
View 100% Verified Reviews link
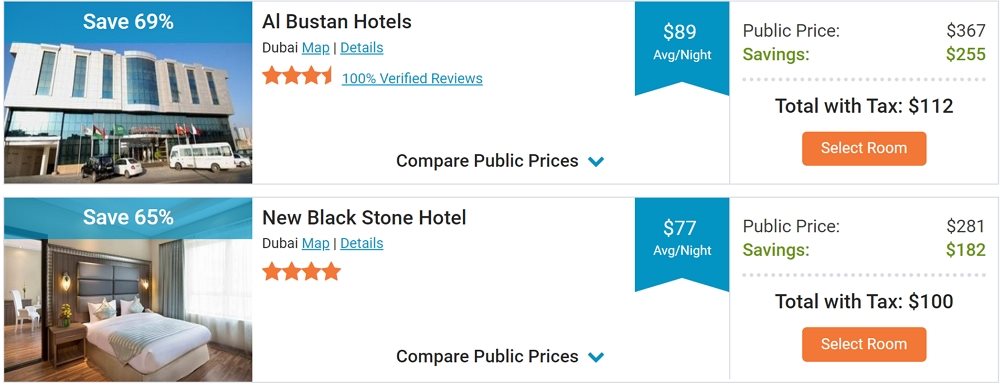(x=412, y=78)
